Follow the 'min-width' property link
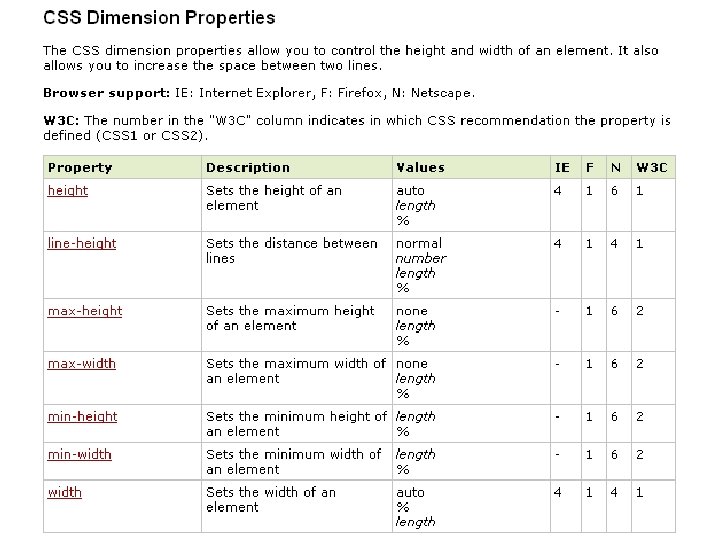 (x=80, y=455)
